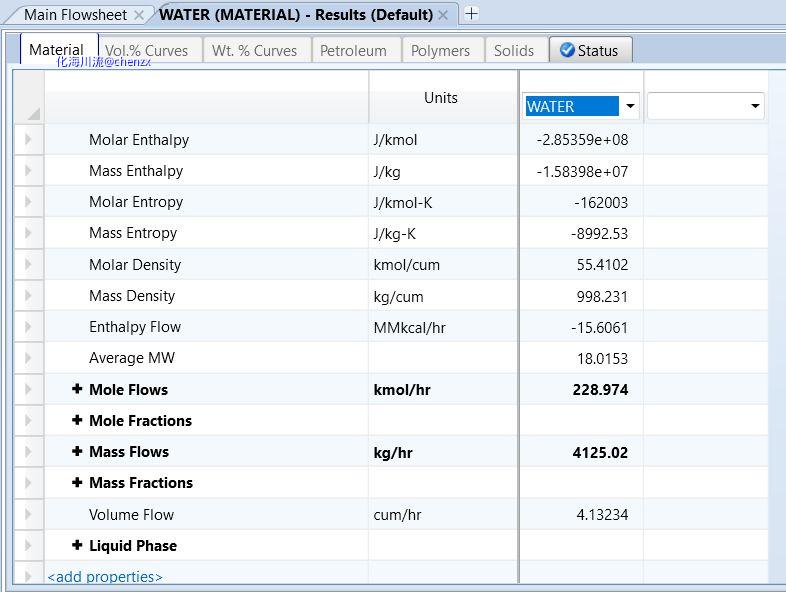Screen dimensions: 786x592
Task: Click row selector arrow for Mole Flows
Action: pos(29,389)
